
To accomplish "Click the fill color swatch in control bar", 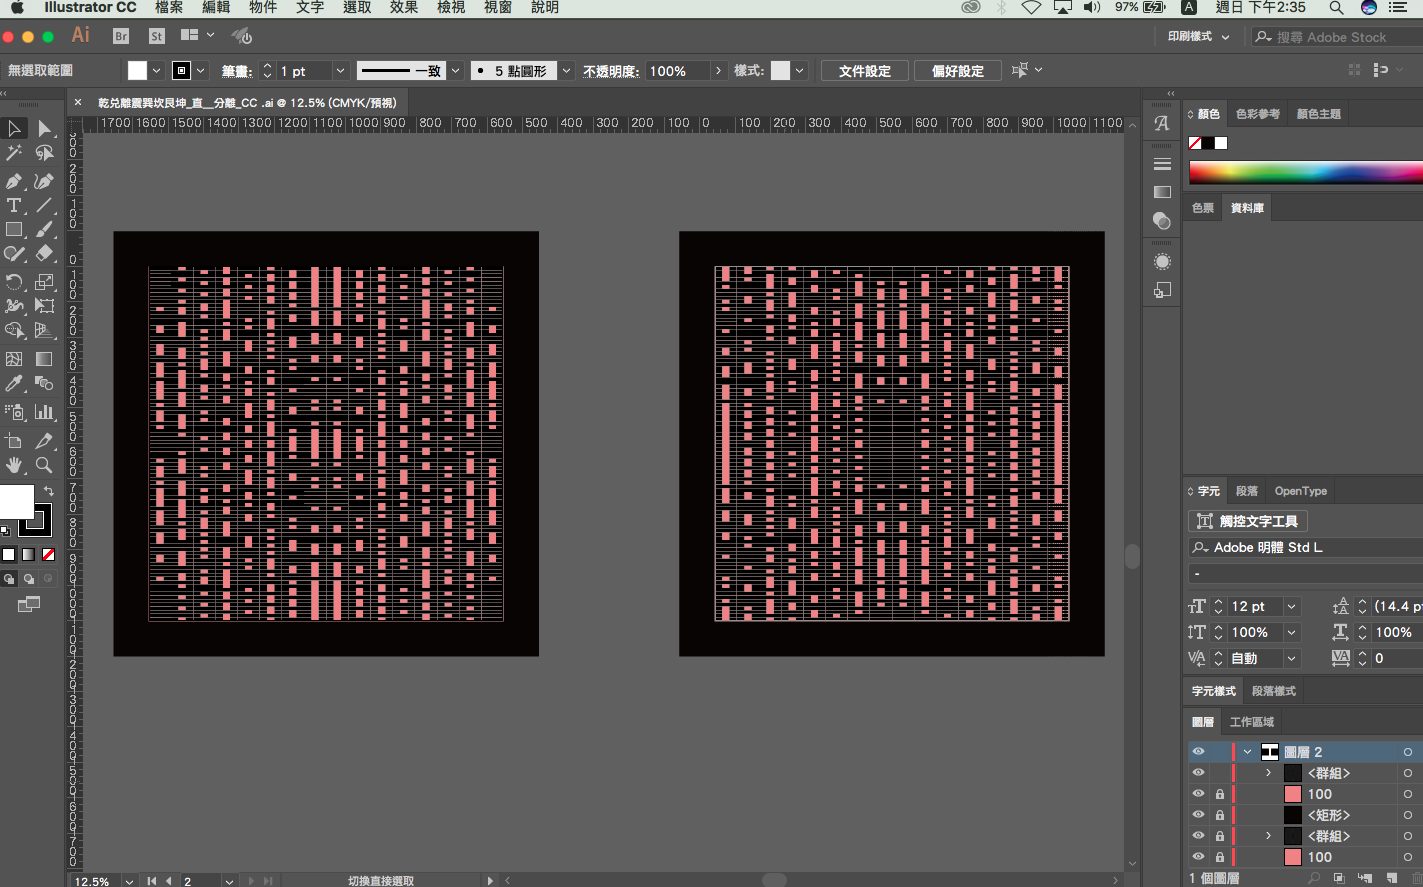I will tap(137, 71).
